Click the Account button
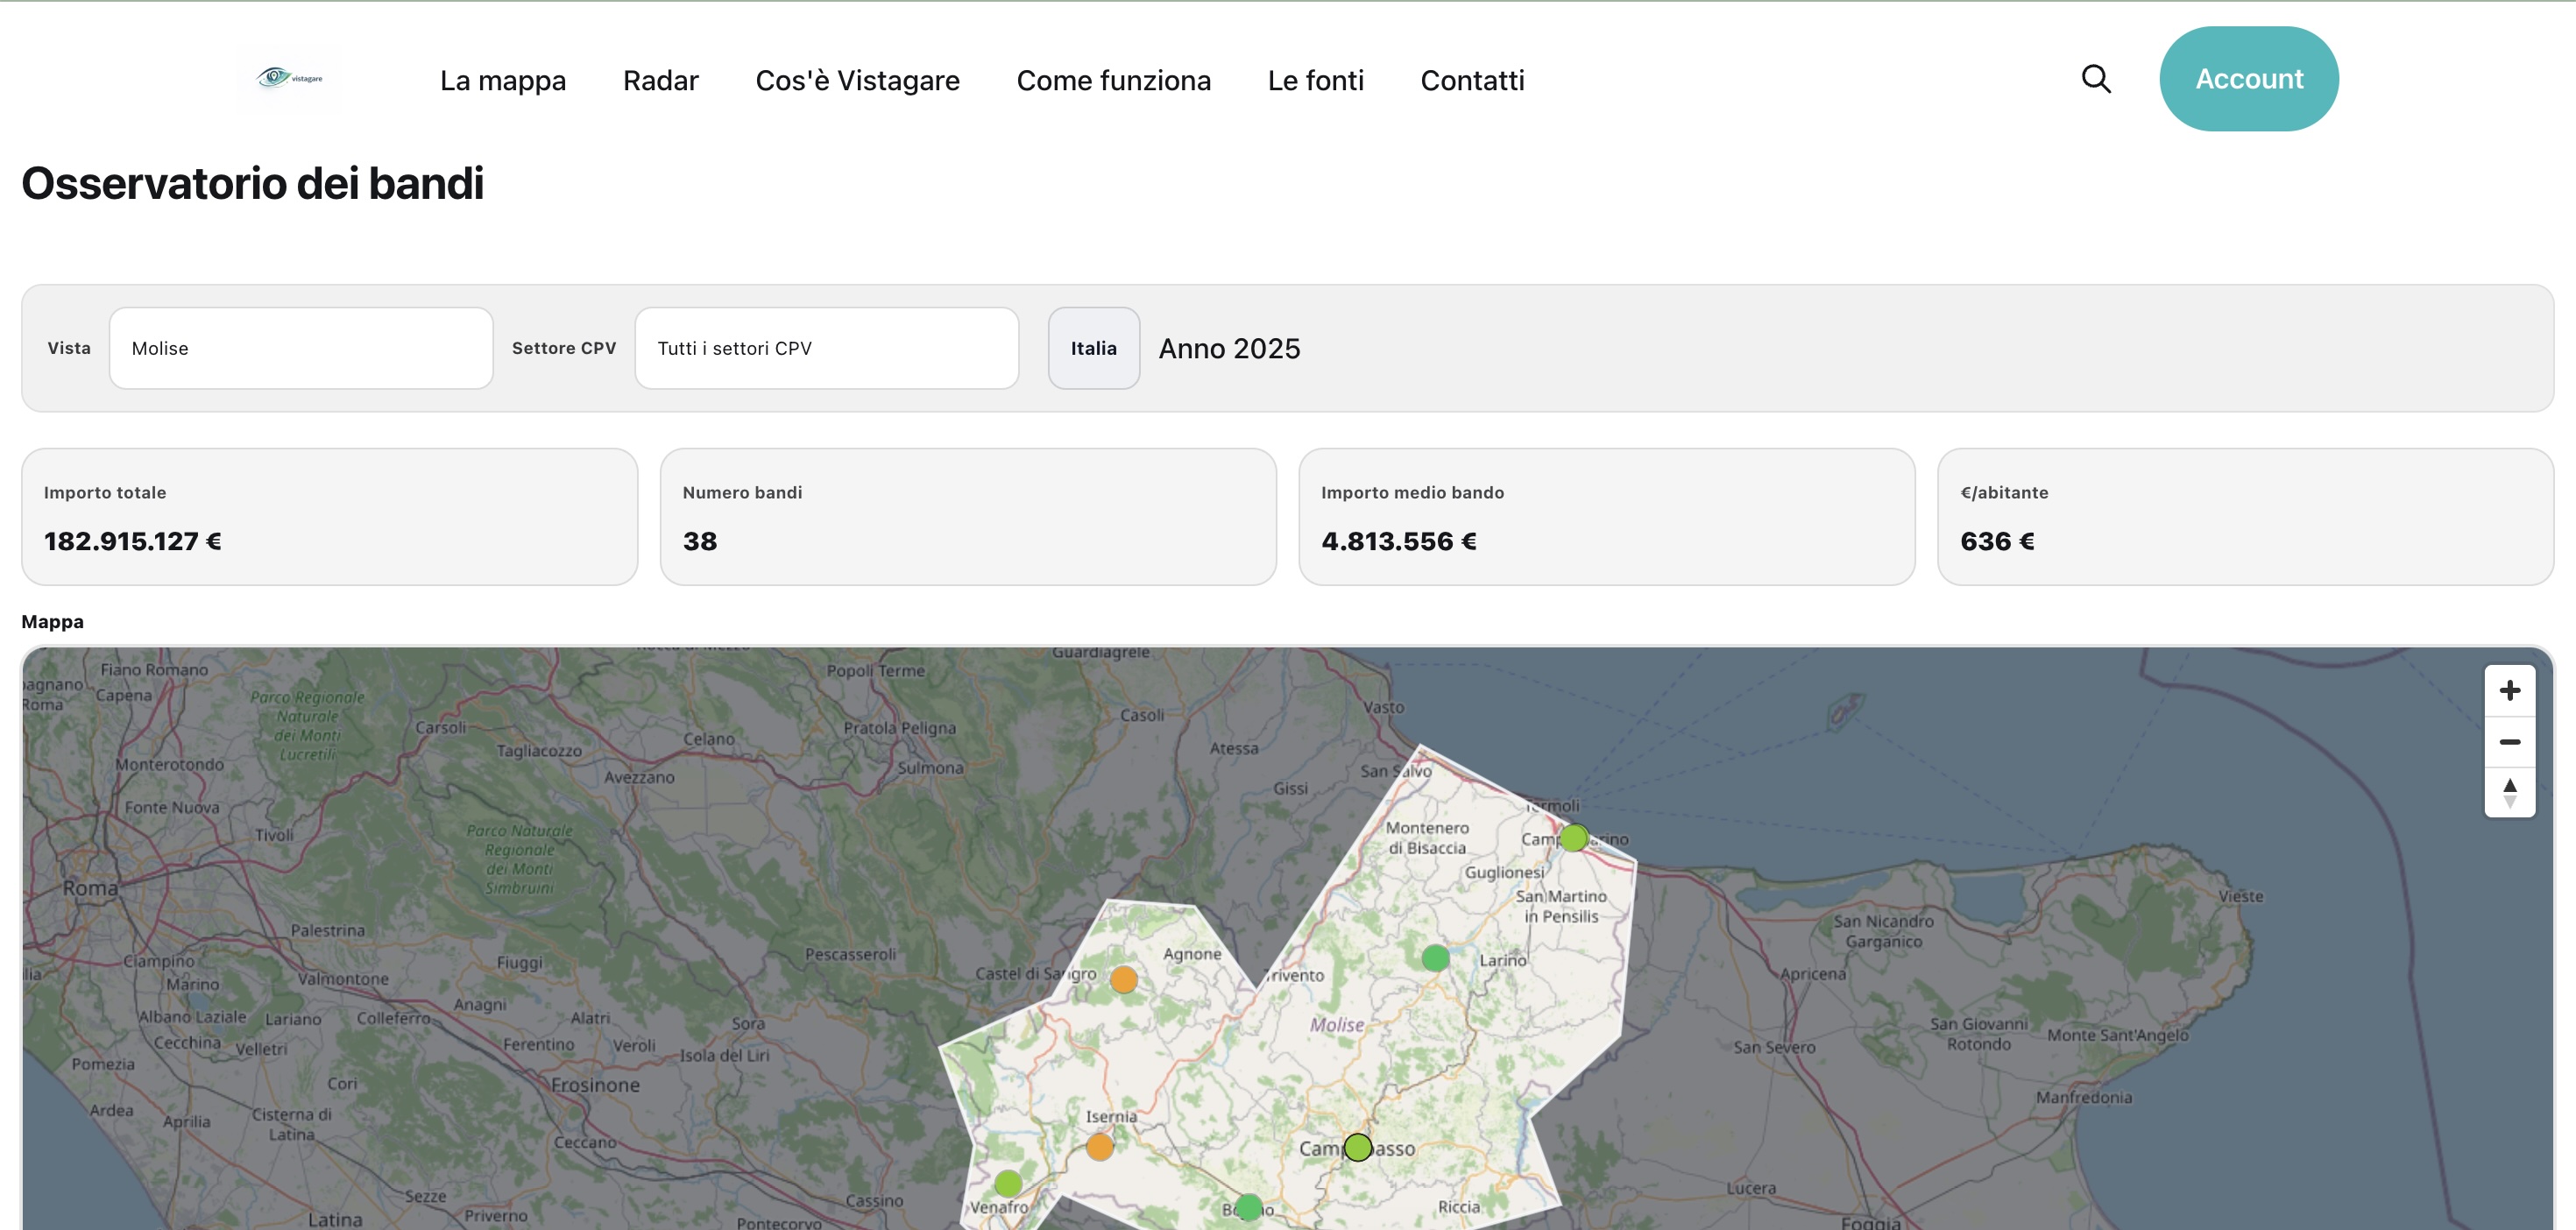The width and height of the screenshot is (2576, 1230). [2249, 78]
